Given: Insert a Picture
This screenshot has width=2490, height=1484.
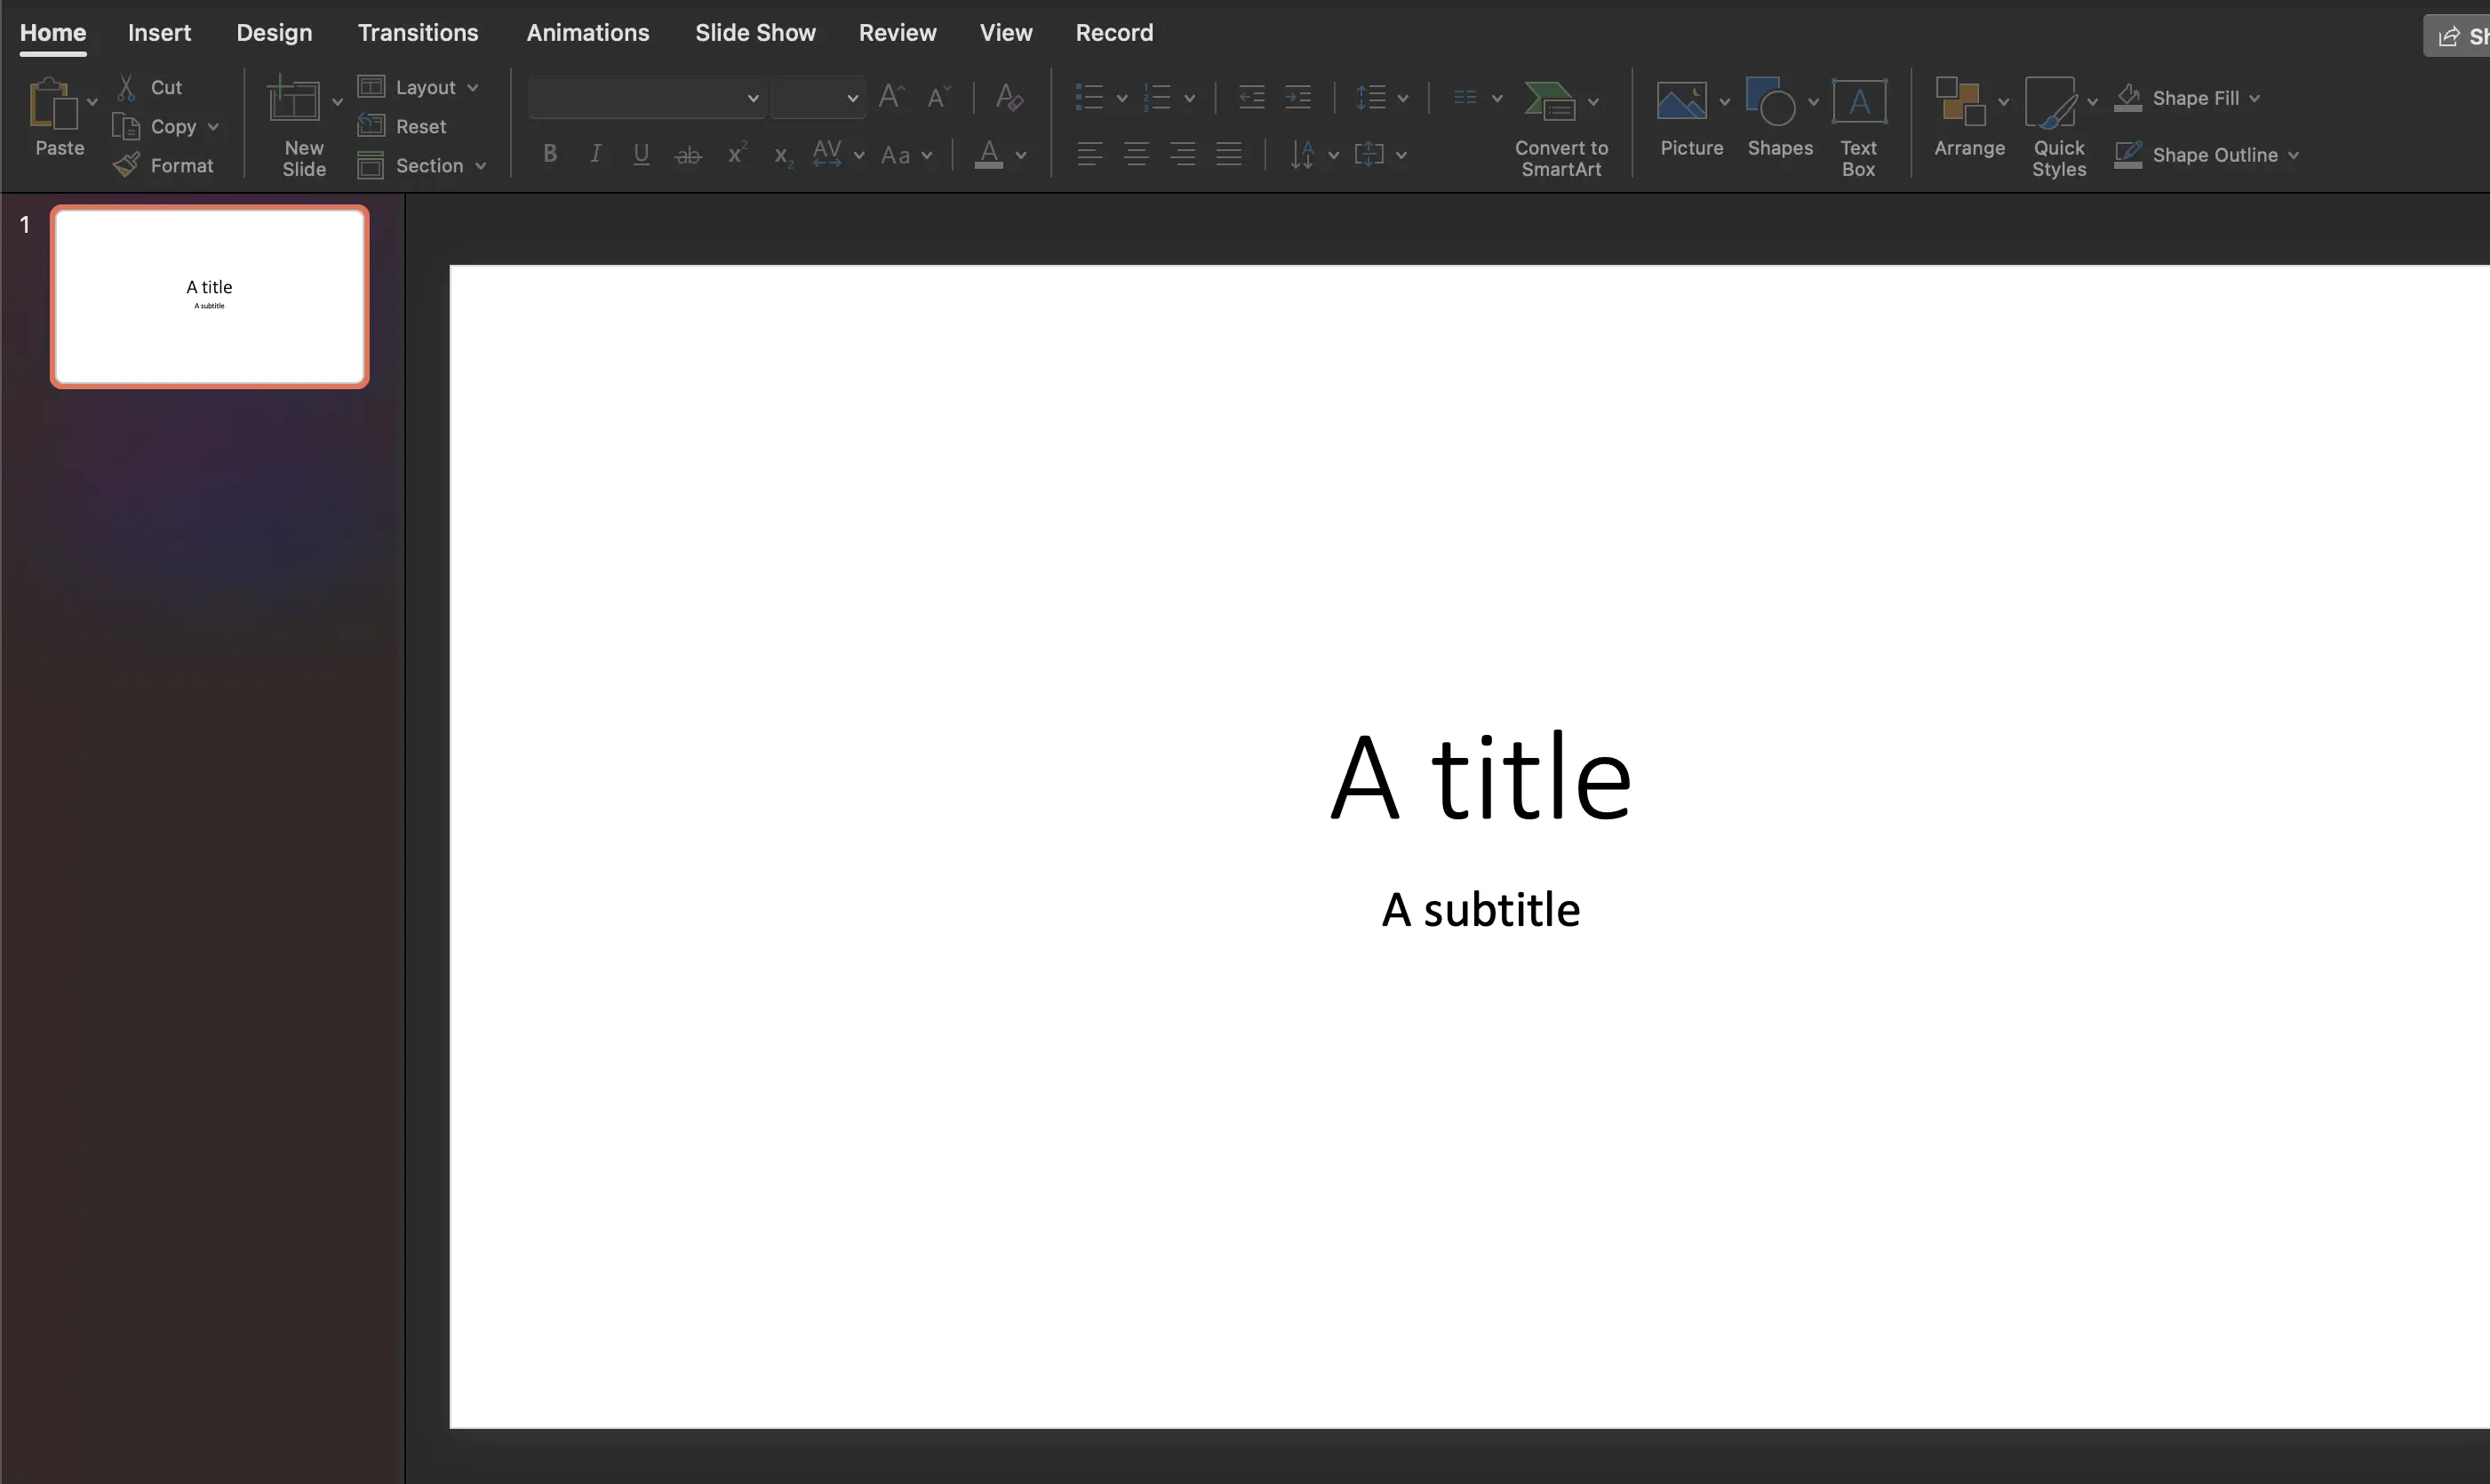Looking at the screenshot, I should (x=1690, y=118).
